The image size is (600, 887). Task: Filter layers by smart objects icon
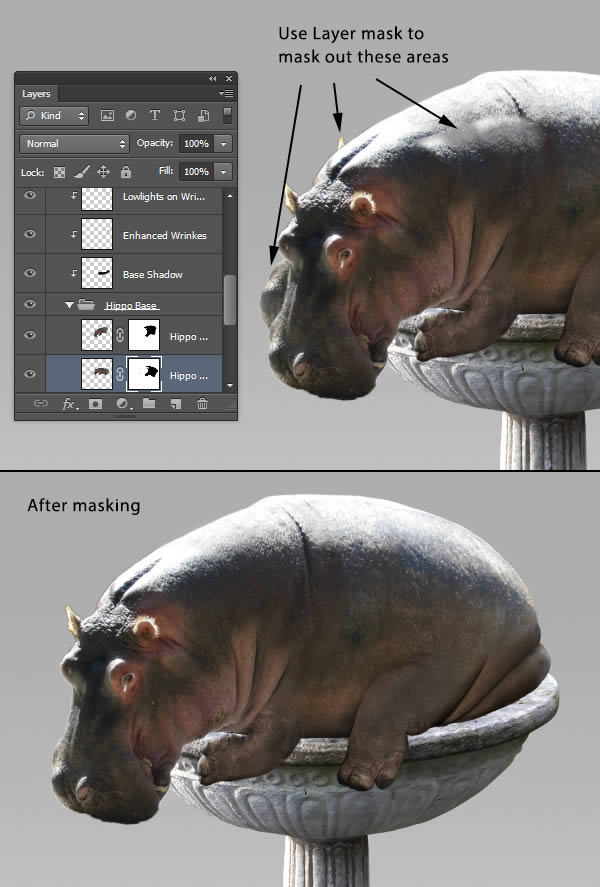(203, 115)
